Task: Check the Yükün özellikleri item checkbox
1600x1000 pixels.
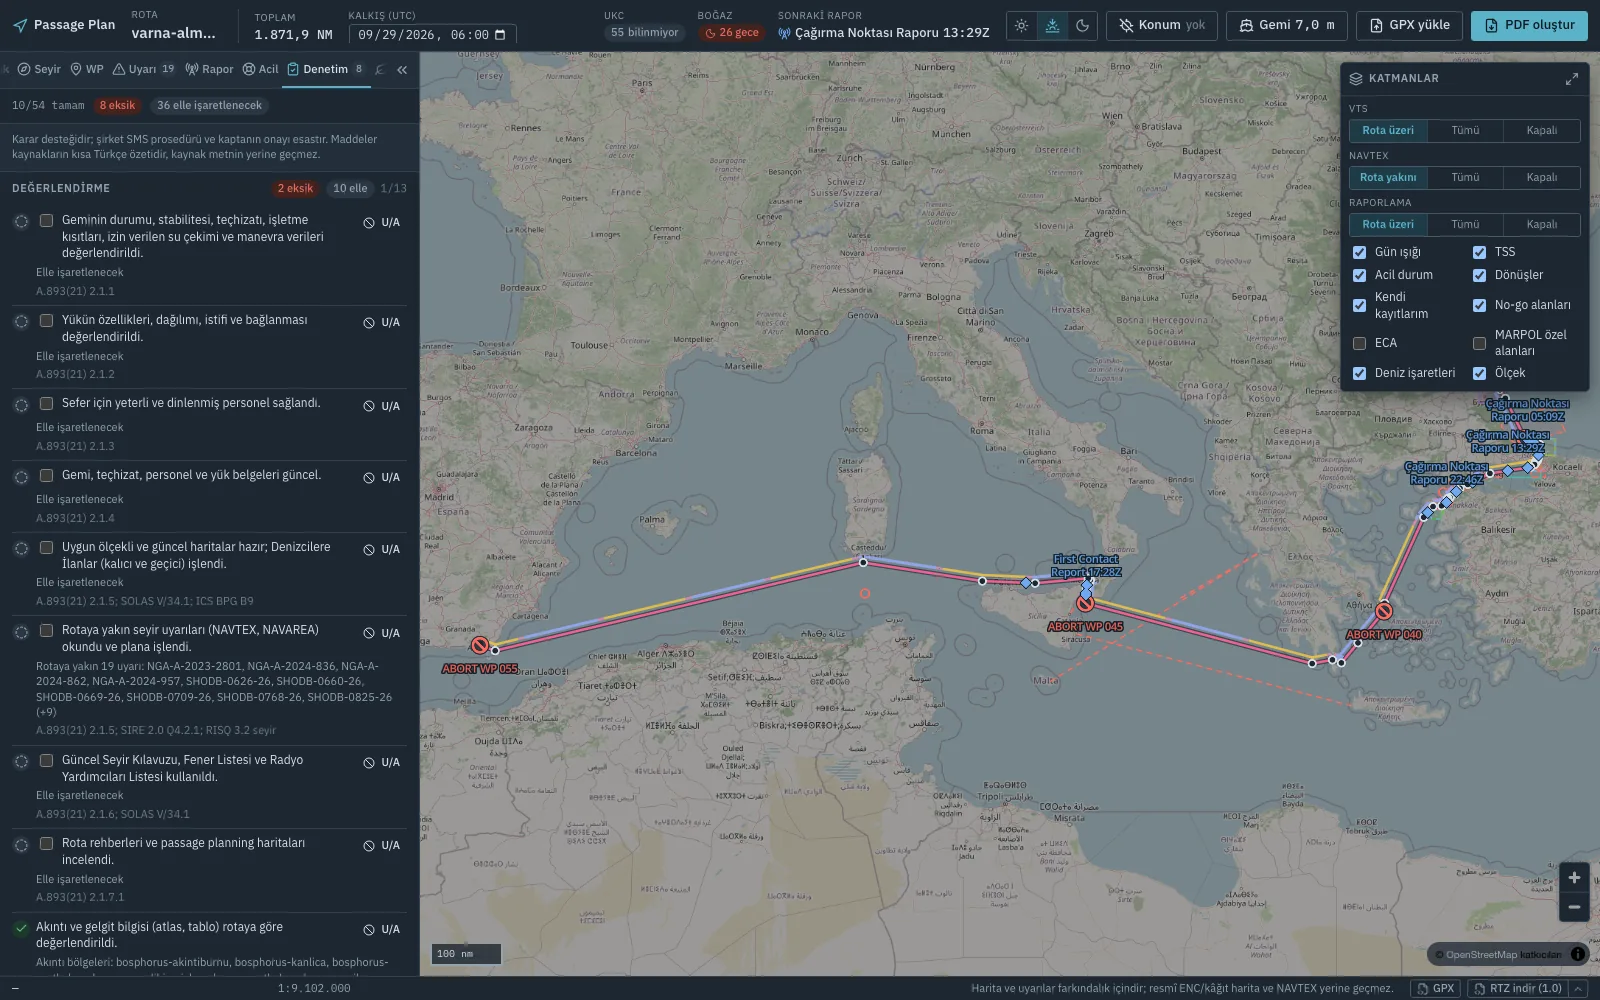Action: click(46, 320)
